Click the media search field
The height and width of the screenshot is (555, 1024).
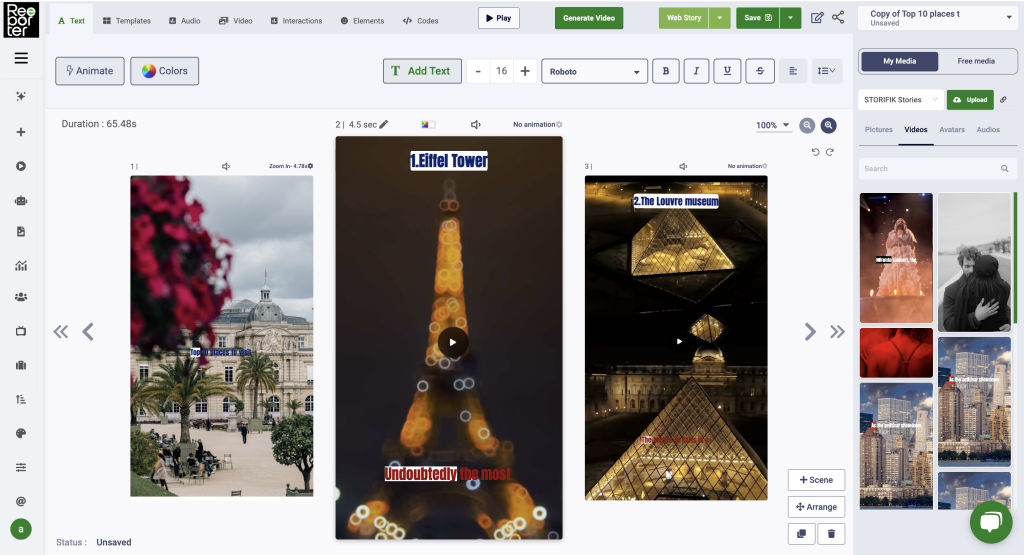936,168
